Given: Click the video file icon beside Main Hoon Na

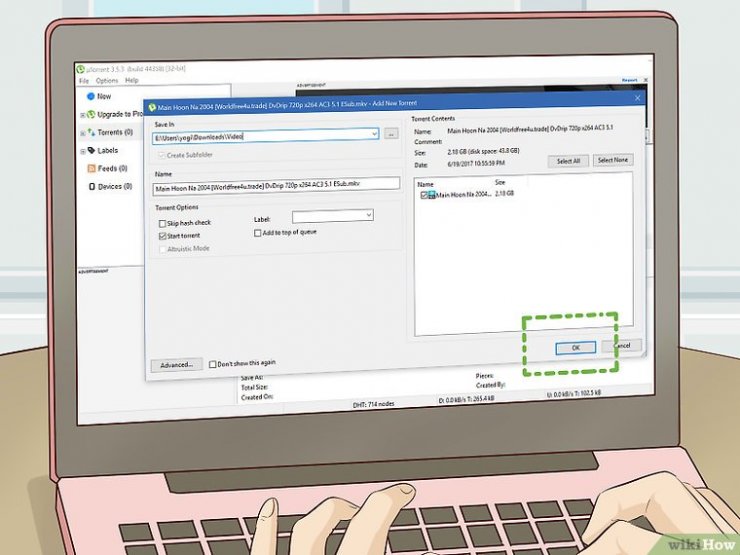Looking at the screenshot, I should [x=432, y=195].
